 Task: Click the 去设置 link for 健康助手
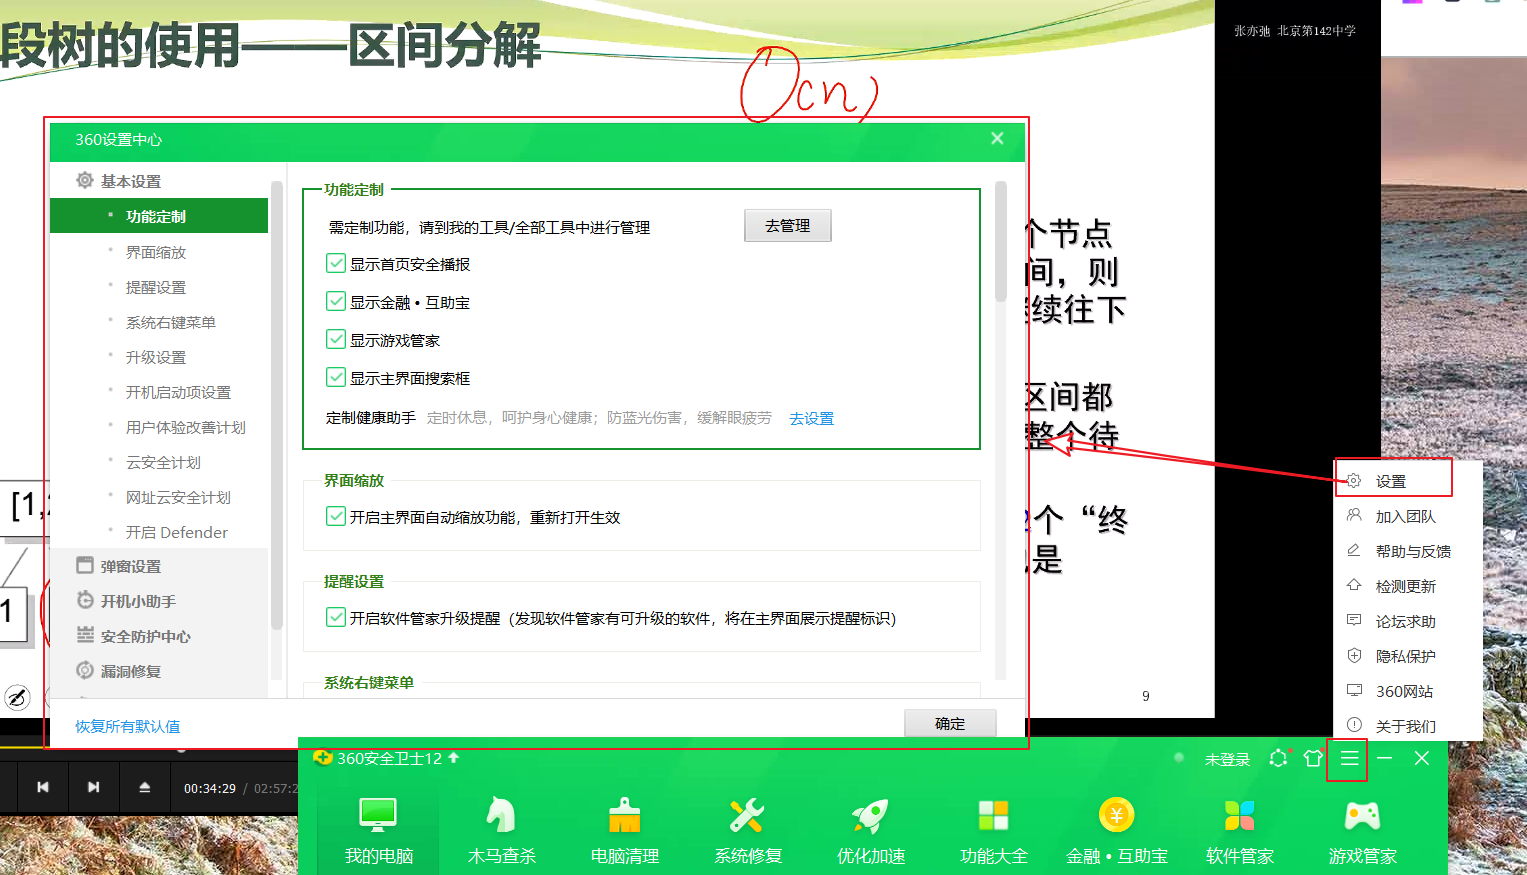(x=811, y=418)
